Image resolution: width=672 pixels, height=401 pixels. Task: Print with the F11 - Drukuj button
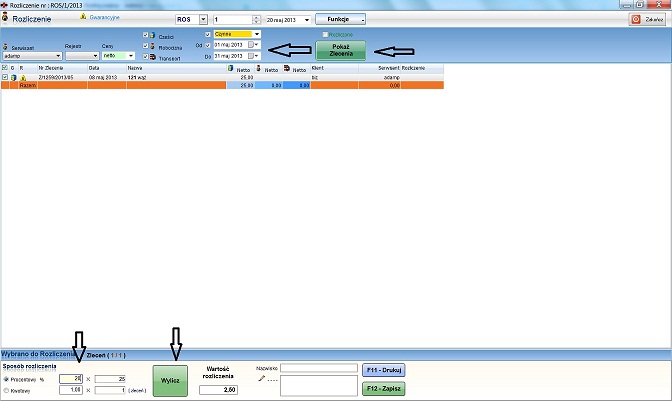click(x=384, y=370)
